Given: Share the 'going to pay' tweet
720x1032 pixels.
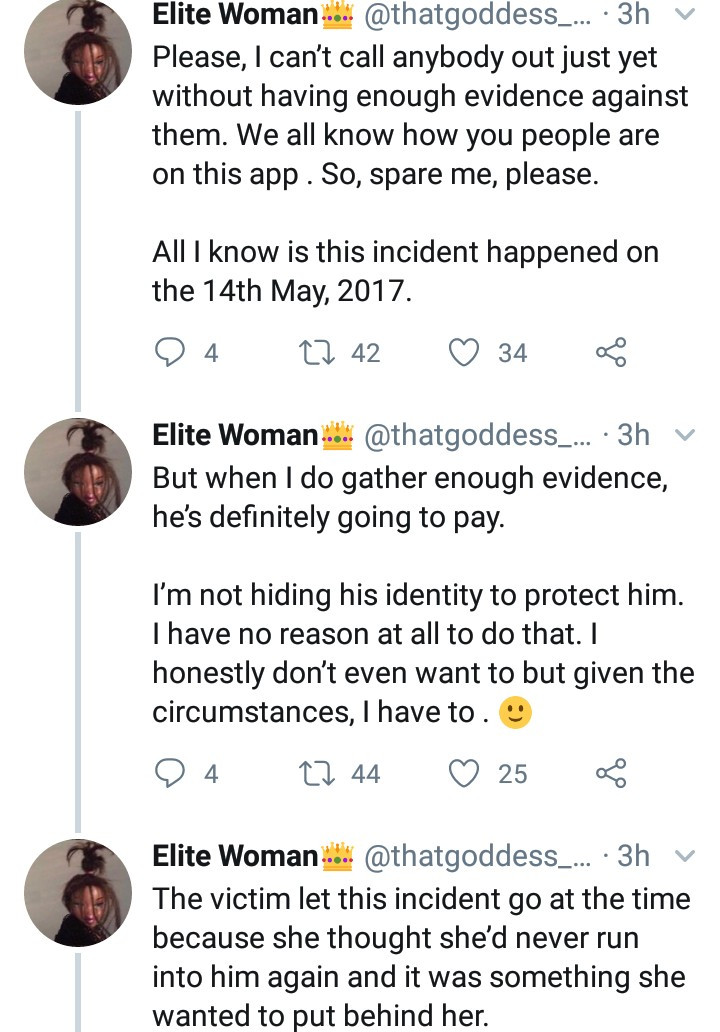Looking at the screenshot, I should point(610,773).
